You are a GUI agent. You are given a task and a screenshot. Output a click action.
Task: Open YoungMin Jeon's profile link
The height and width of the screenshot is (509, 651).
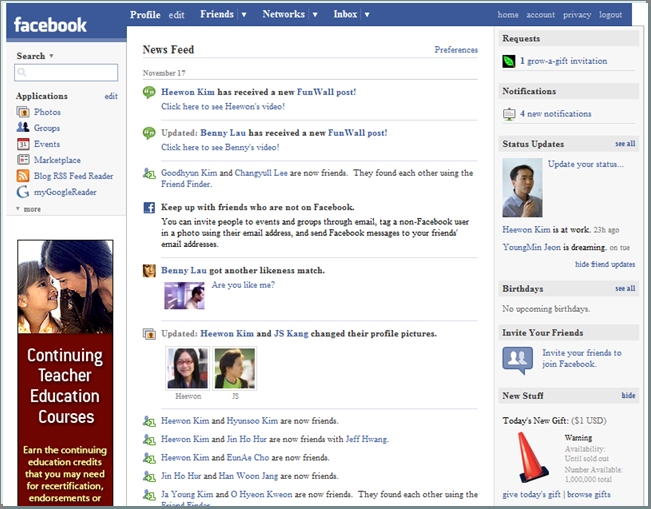[531, 247]
